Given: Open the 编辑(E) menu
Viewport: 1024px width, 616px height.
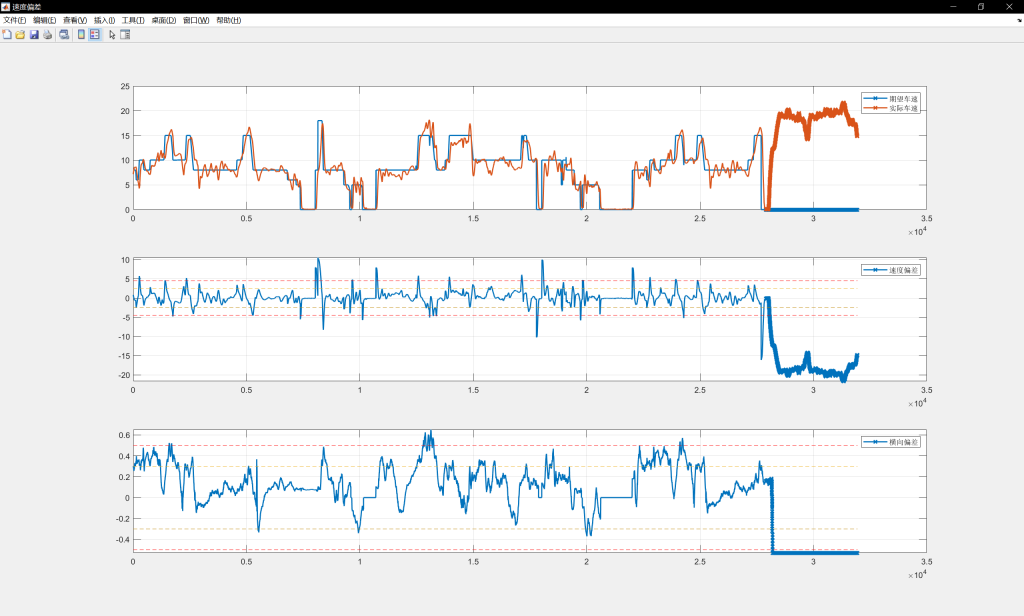Looking at the screenshot, I should click(44, 20).
